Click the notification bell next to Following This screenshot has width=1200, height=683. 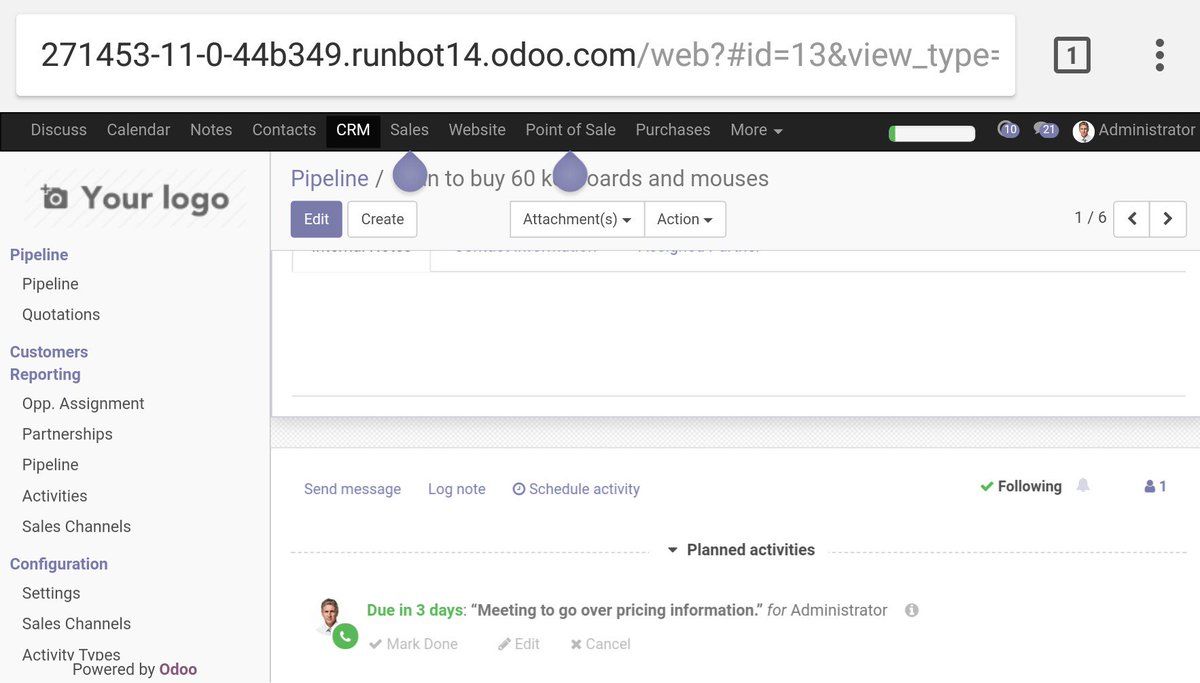[x=1082, y=486]
